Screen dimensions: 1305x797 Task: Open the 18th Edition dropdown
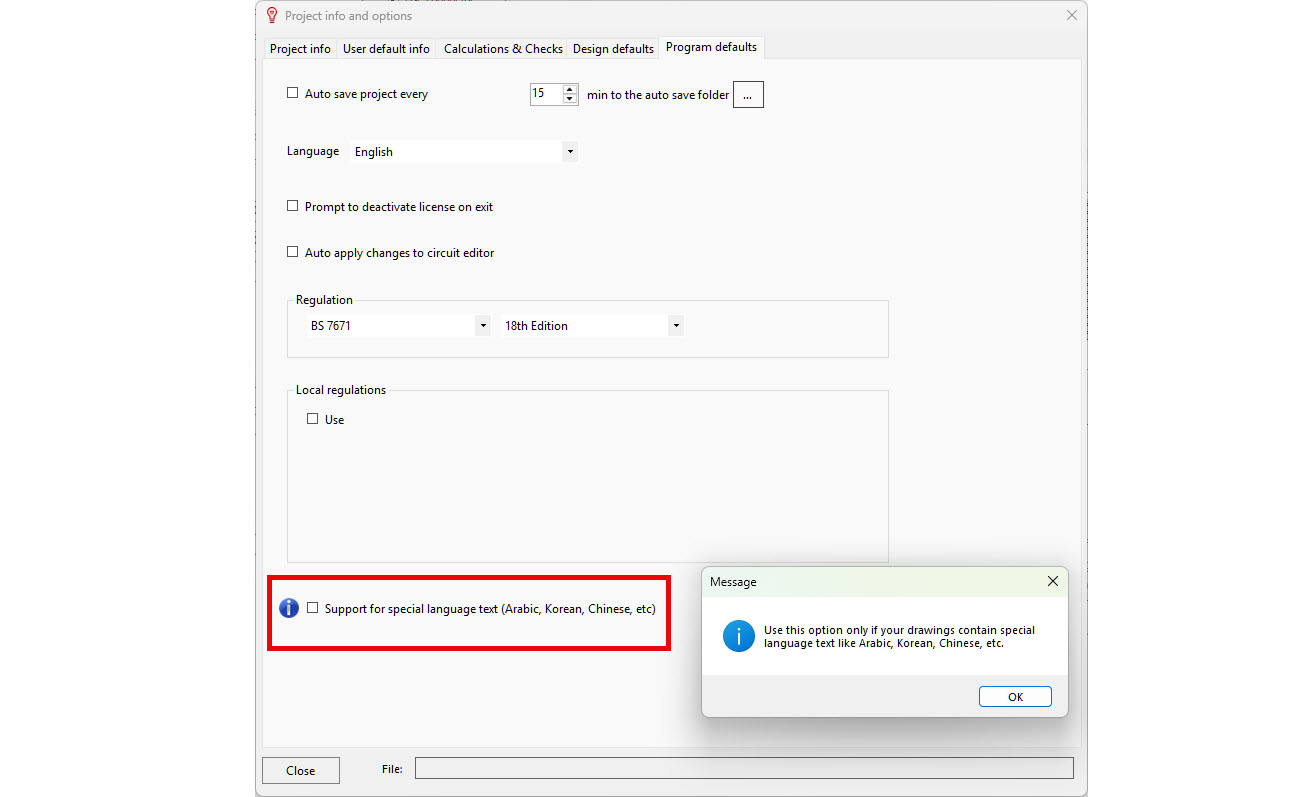point(676,326)
